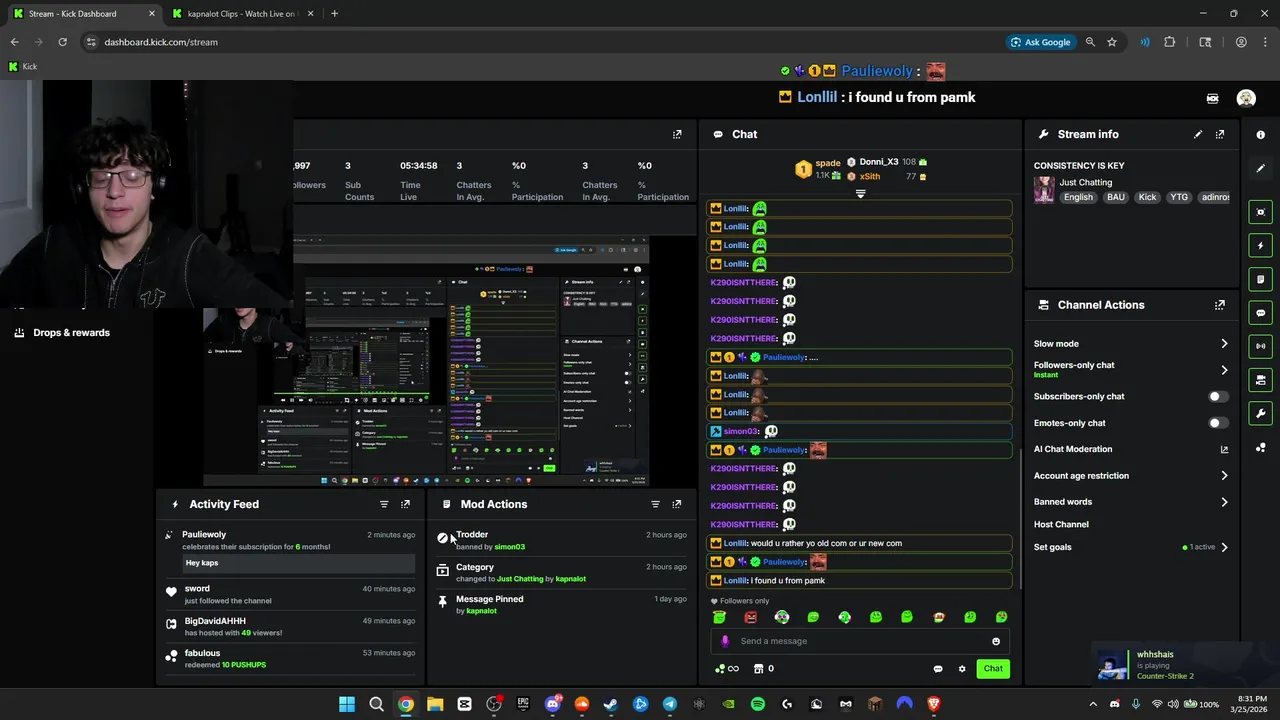Screen dimensions: 1280x720
Task: Pop out the Mod Actions panel
Action: coord(677,504)
